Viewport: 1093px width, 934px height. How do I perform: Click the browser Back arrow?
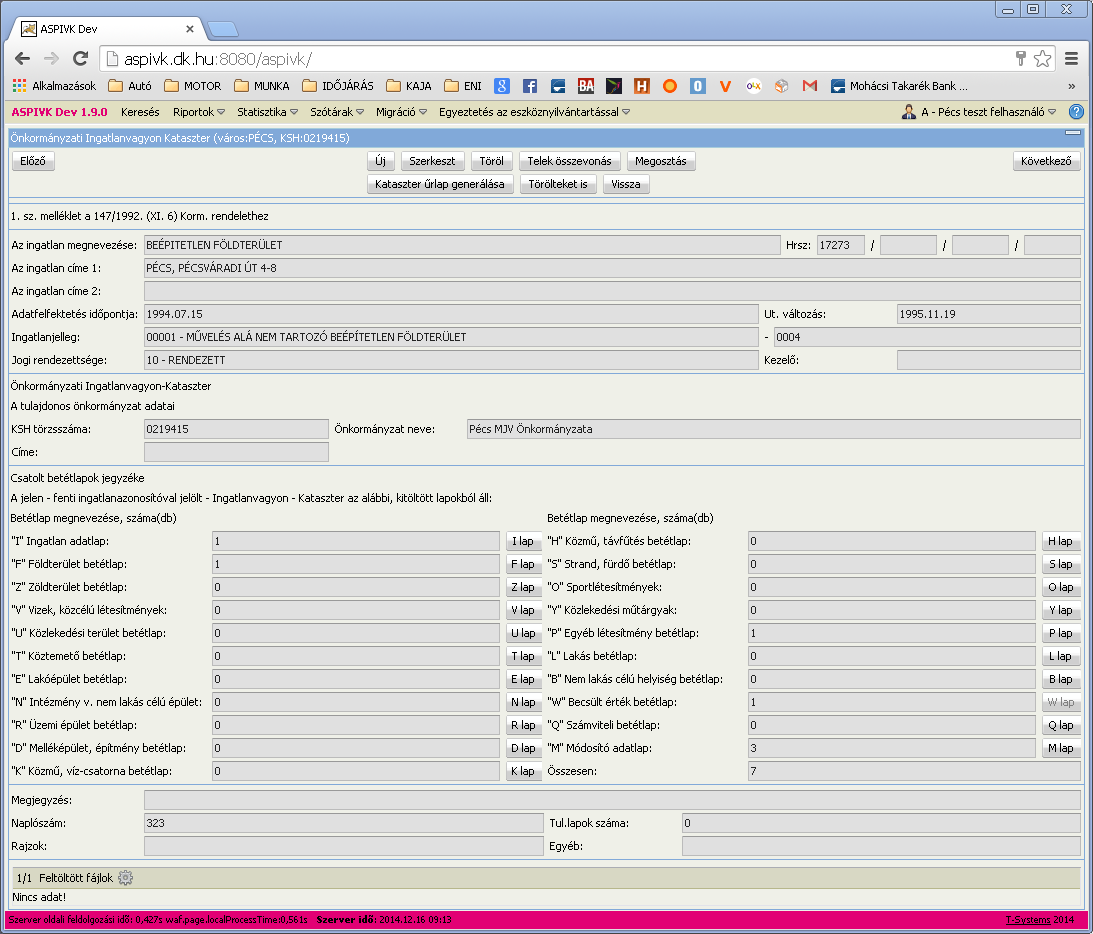(22, 59)
